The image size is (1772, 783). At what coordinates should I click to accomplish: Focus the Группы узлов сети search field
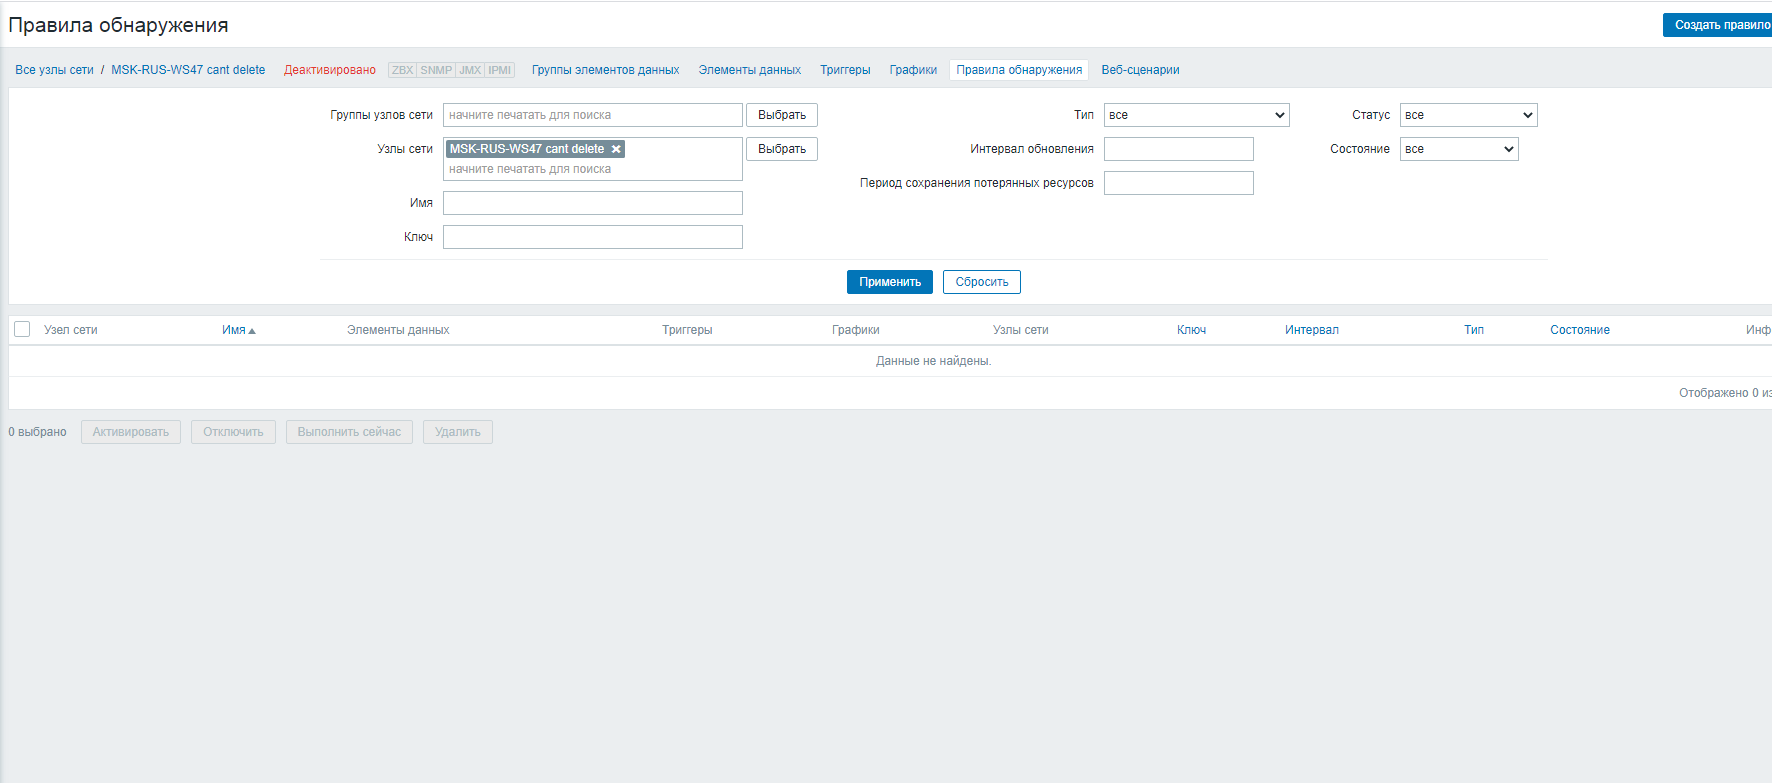(x=593, y=115)
